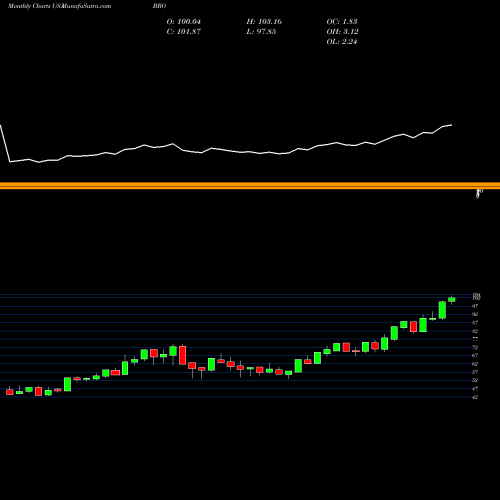
Task: Click the 77 price axis label
Action: coord(475,339)
